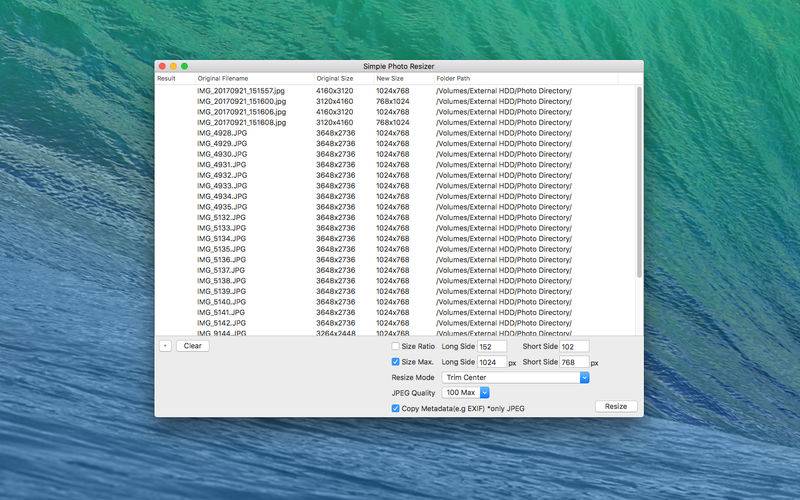The width and height of the screenshot is (800, 500).
Task: Select file IMG_5138.JPG
Action: click(x=395, y=281)
